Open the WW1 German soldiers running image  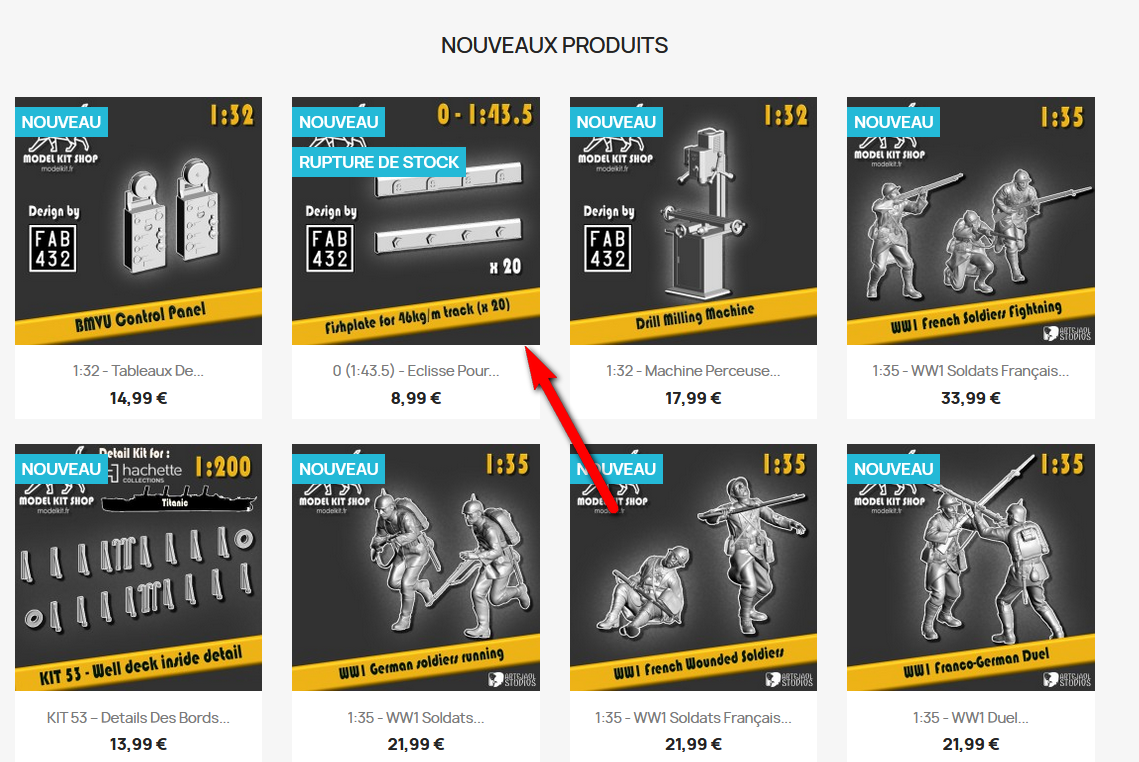pos(416,567)
